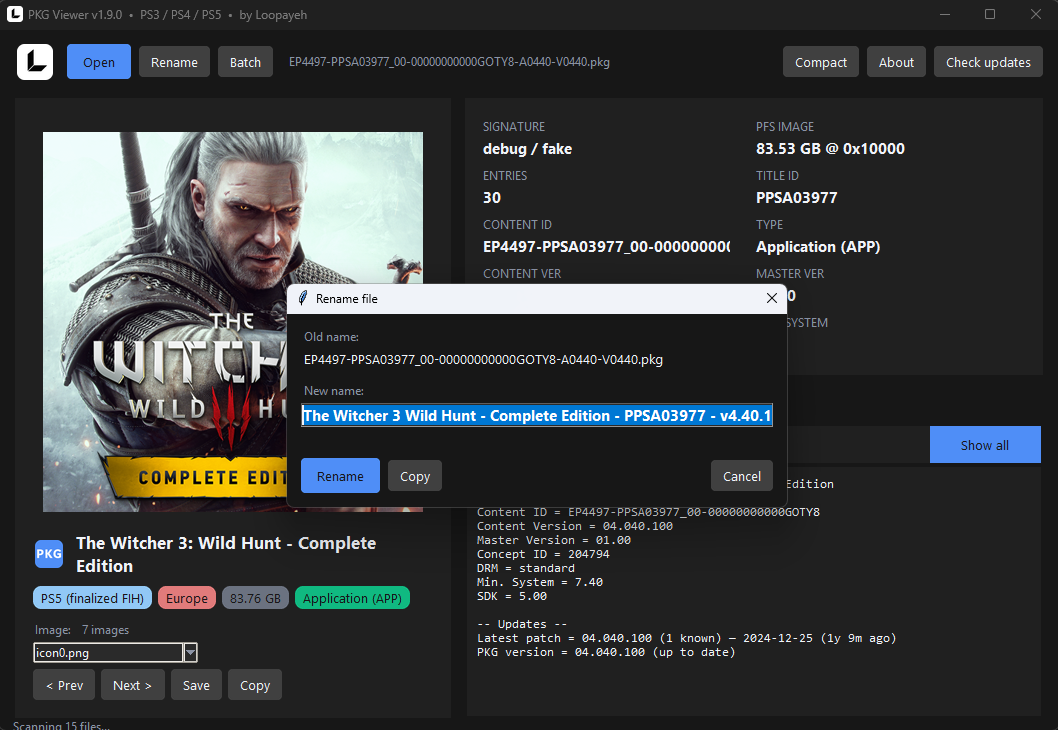Click the Latest patch line

[686, 638]
